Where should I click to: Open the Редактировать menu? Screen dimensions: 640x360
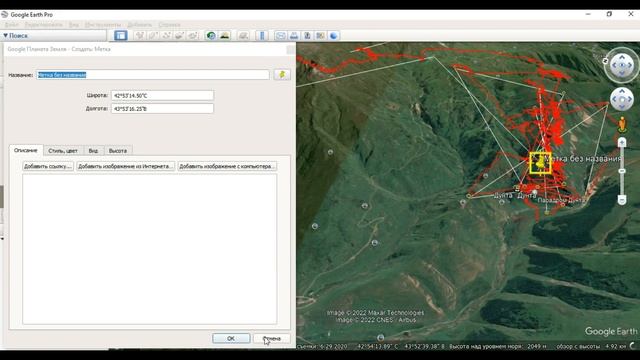pyautogui.click(x=44, y=25)
